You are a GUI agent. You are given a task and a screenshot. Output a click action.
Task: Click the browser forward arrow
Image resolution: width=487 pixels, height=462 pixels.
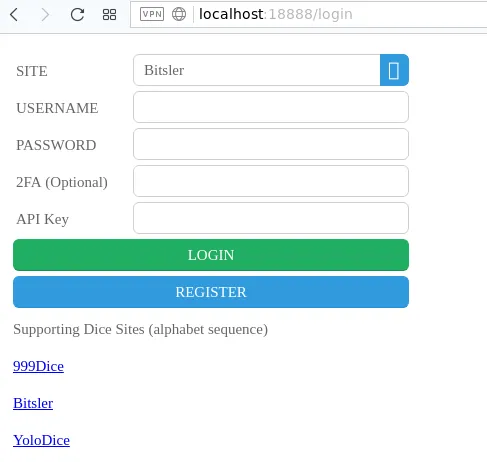tap(45, 14)
